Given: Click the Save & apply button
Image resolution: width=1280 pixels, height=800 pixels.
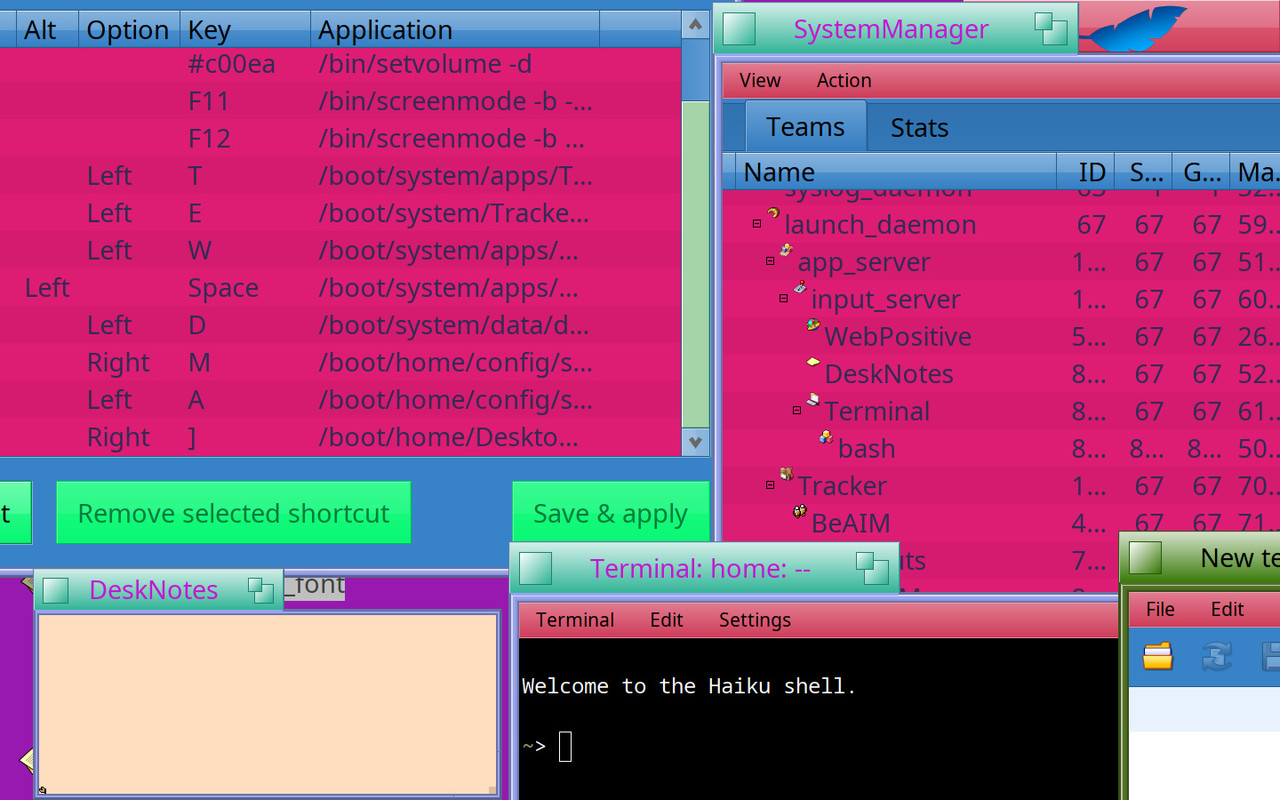Looking at the screenshot, I should point(610,513).
